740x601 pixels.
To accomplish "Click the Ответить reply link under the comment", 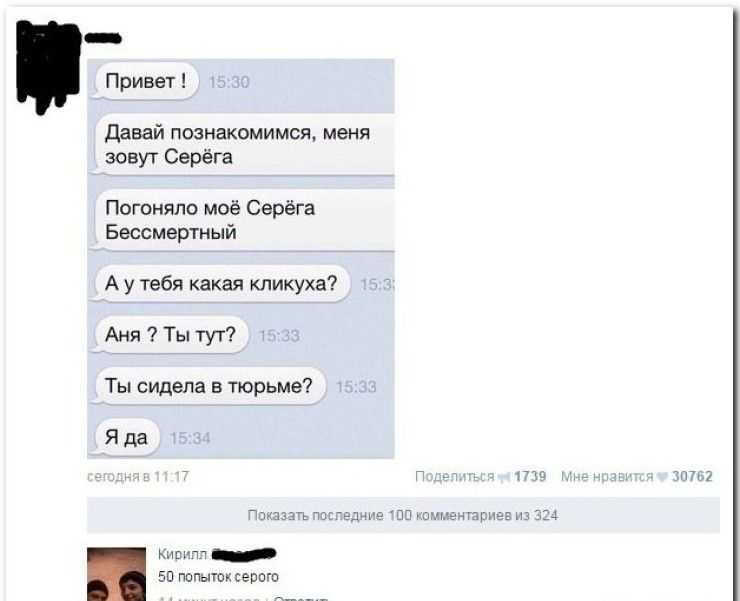I will click(x=301, y=598).
